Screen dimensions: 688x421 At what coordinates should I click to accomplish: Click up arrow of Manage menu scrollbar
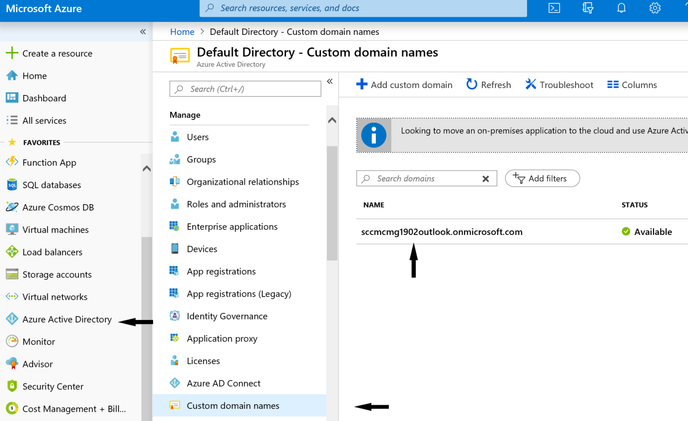(x=332, y=120)
